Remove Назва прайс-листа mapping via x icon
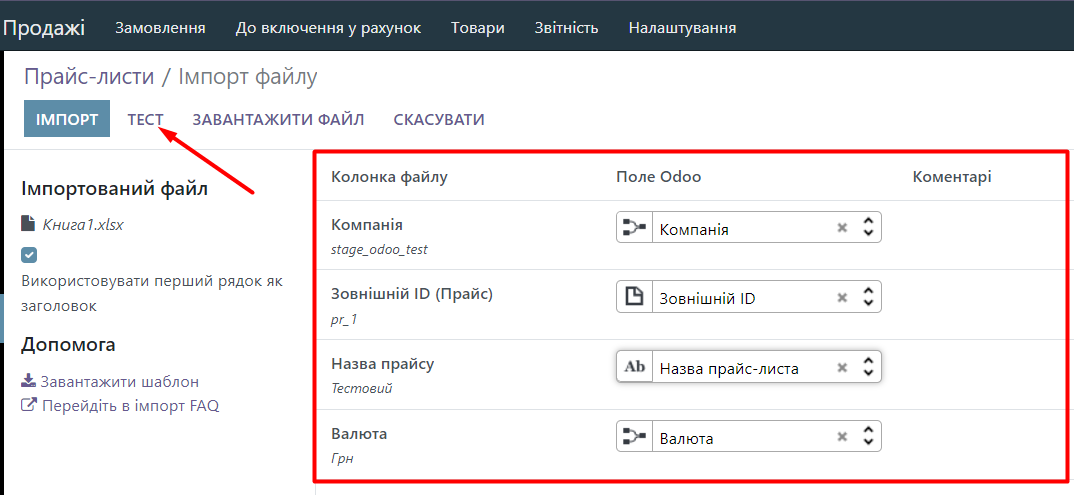1074x495 pixels. (842, 368)
